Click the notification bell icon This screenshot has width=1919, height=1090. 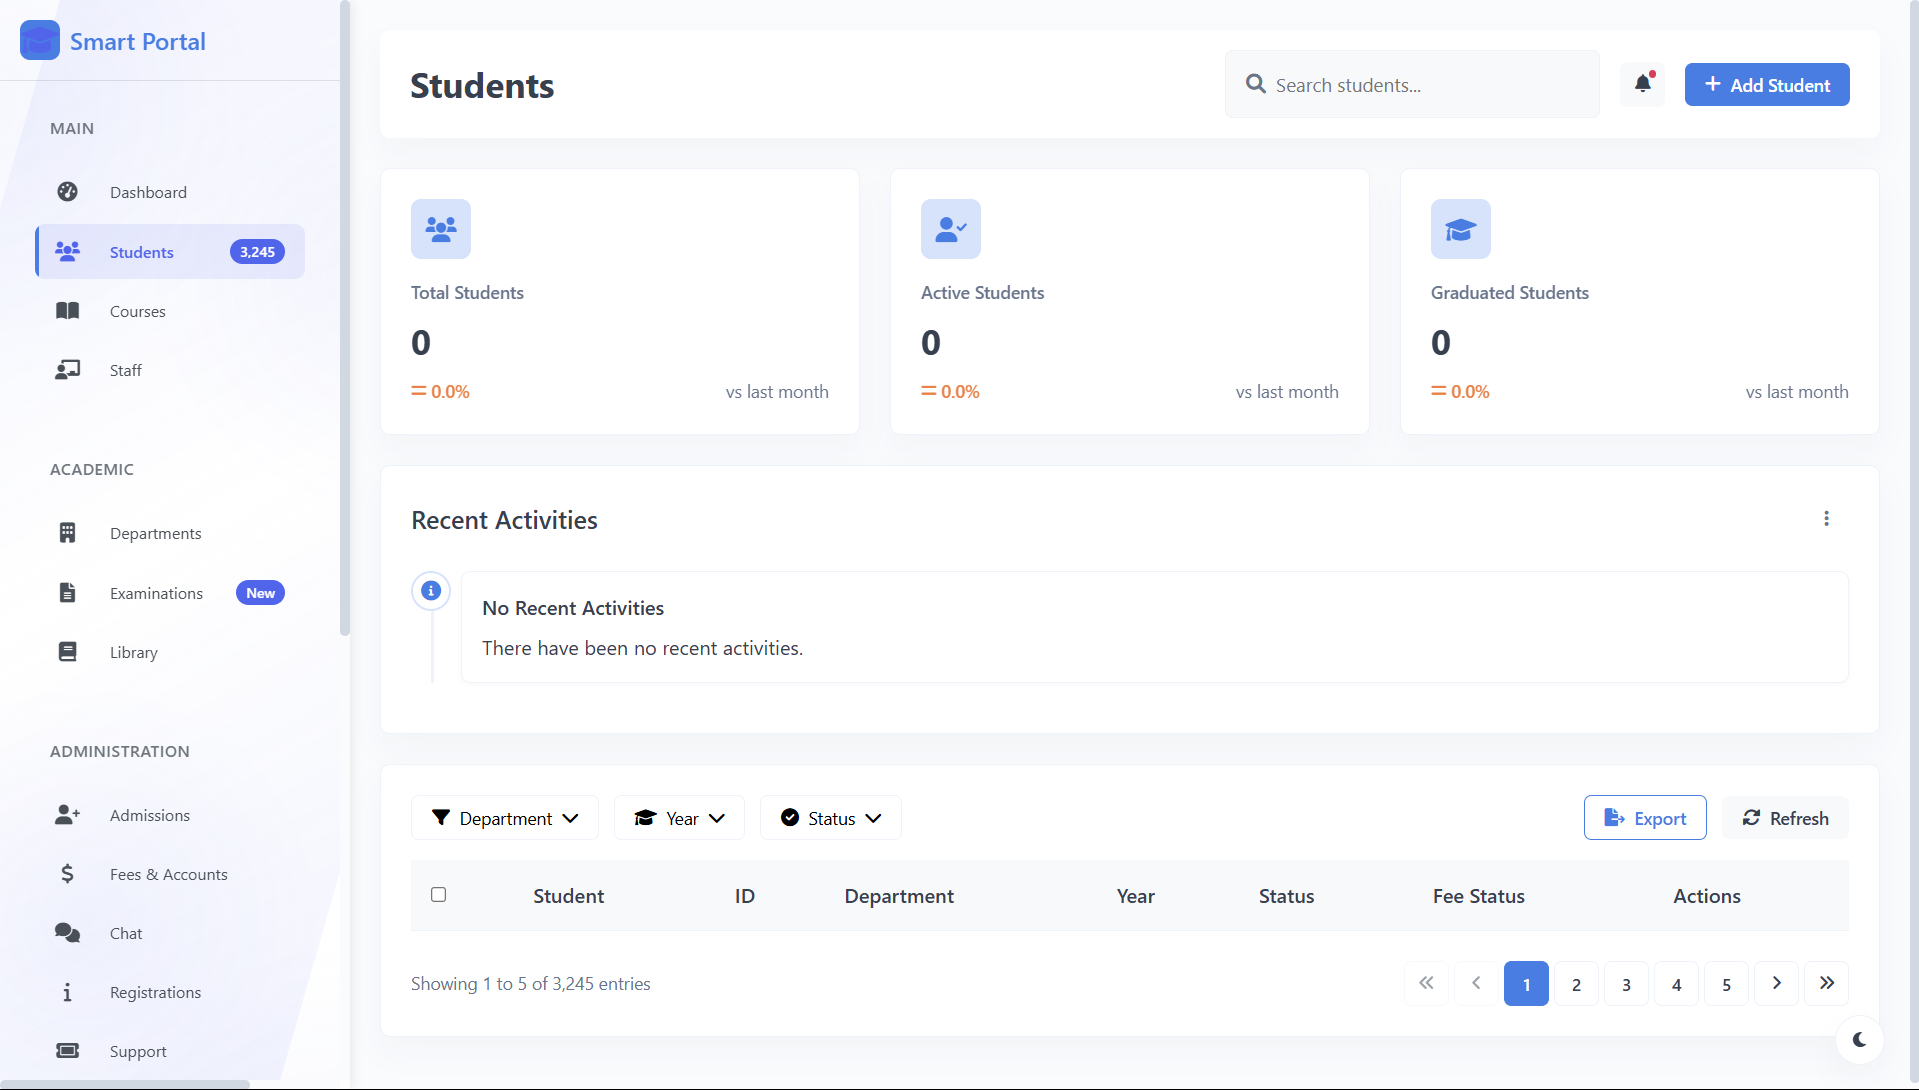[x=1641, y=84]
